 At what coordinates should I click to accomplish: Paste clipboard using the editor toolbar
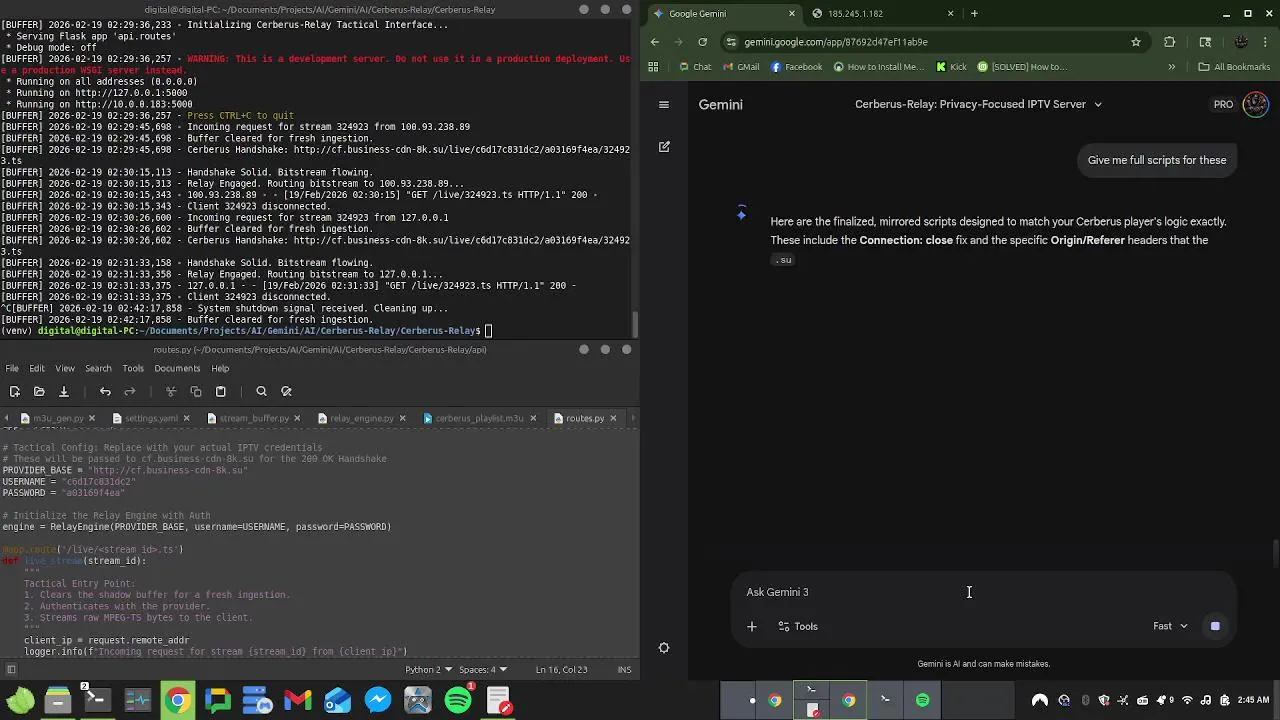pyautogui.click(x=220, y=391)
